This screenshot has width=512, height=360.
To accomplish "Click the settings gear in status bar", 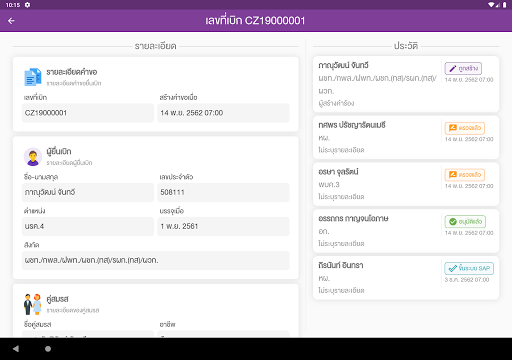I will [x=27, y=5].
